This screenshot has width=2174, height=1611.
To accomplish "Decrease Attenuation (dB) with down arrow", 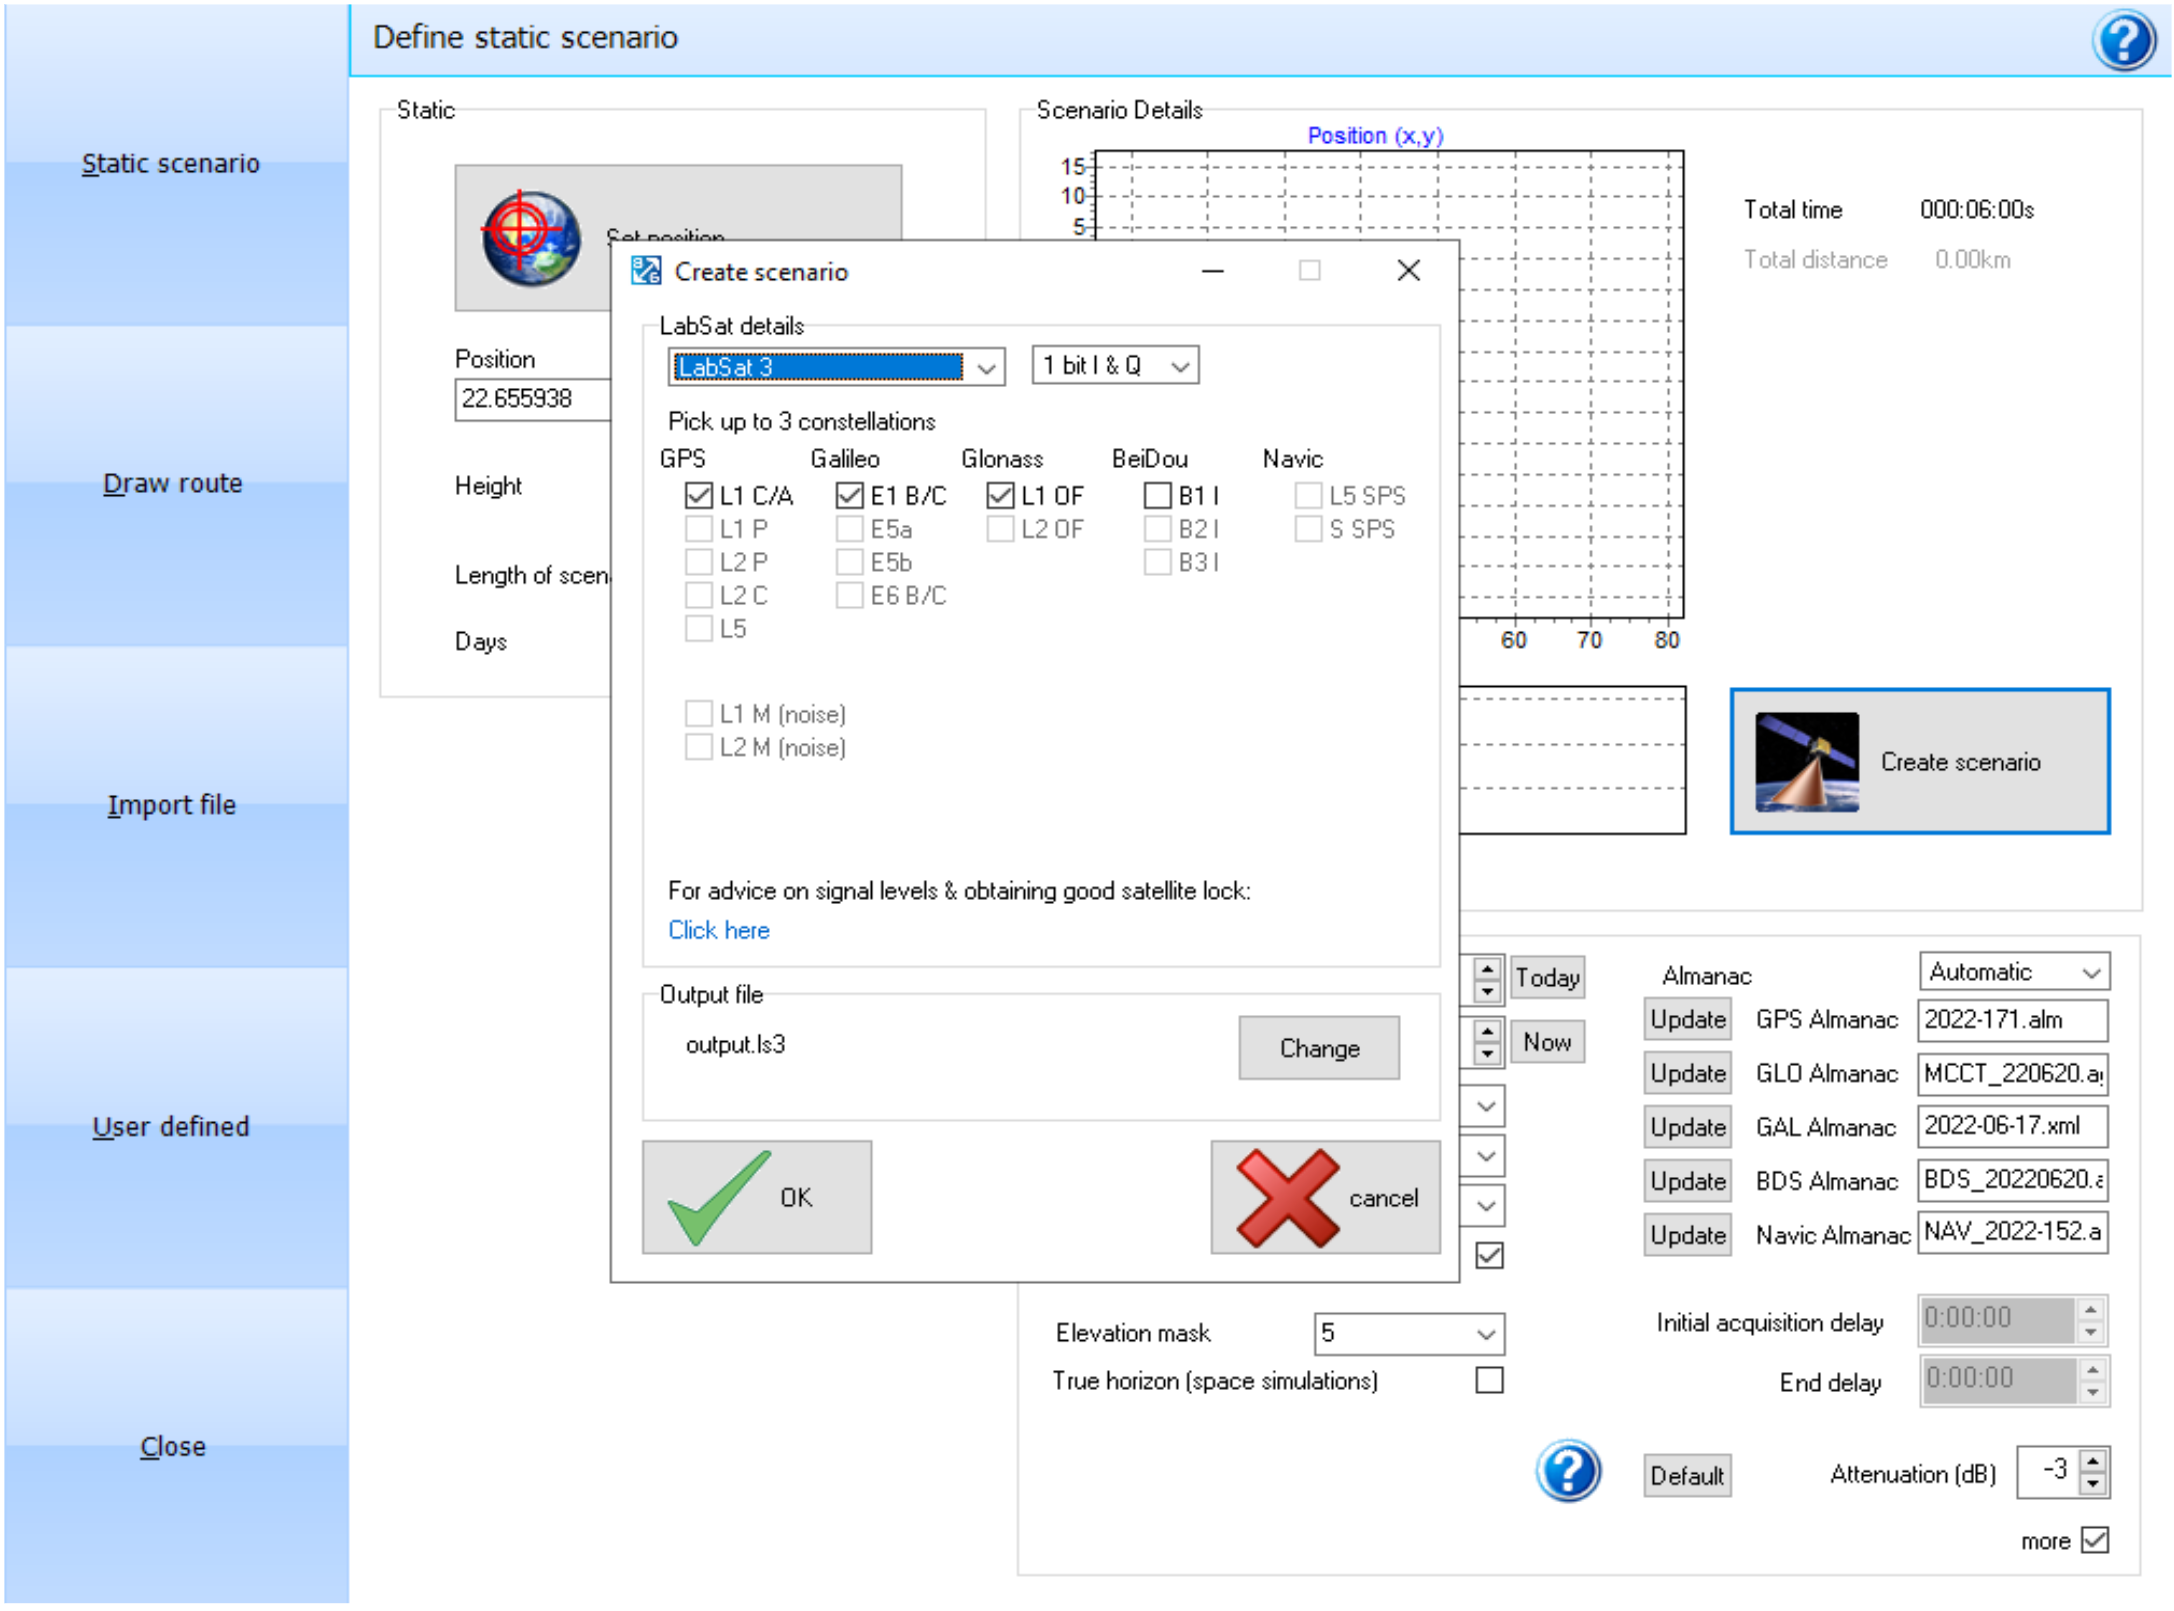I will coord(2093,1484).
